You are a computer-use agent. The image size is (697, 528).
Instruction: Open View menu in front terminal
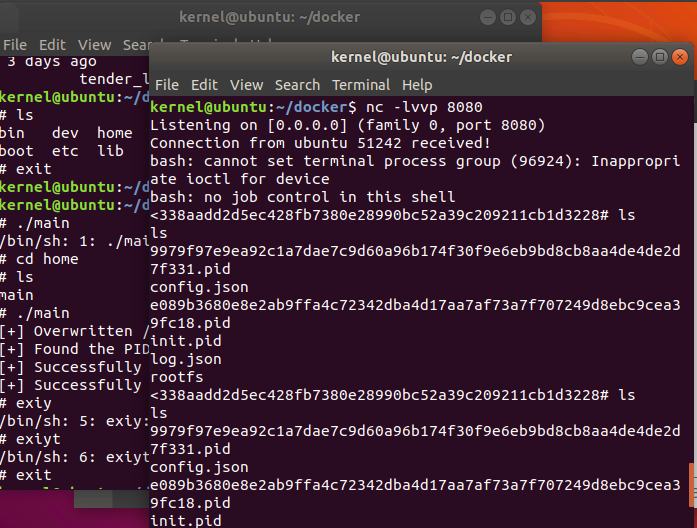246,85
